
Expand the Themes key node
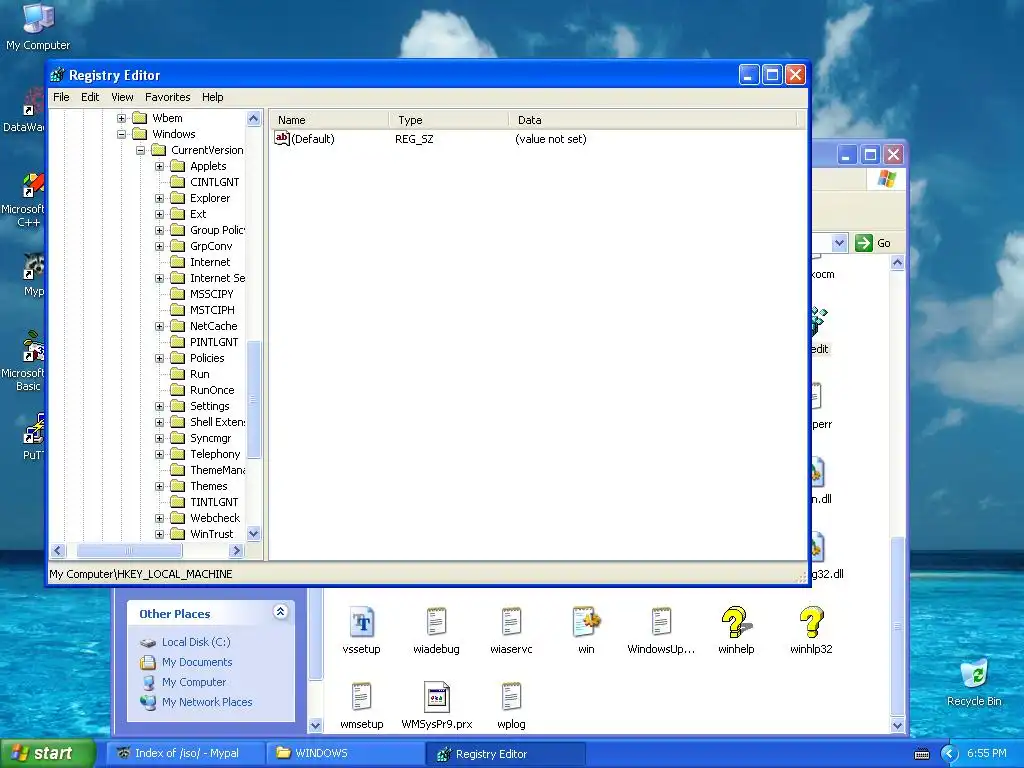pos(159,487)
